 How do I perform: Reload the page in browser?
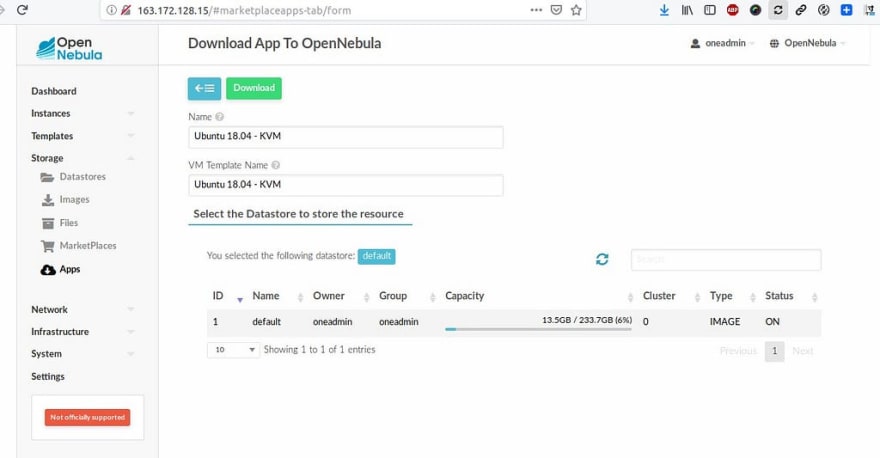pyautogui.click(x=22, y=10)
